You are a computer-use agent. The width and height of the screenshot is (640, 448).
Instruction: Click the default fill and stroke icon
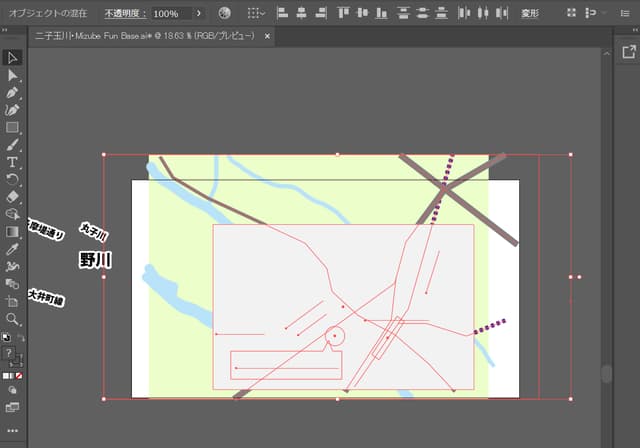pos(6,337)
